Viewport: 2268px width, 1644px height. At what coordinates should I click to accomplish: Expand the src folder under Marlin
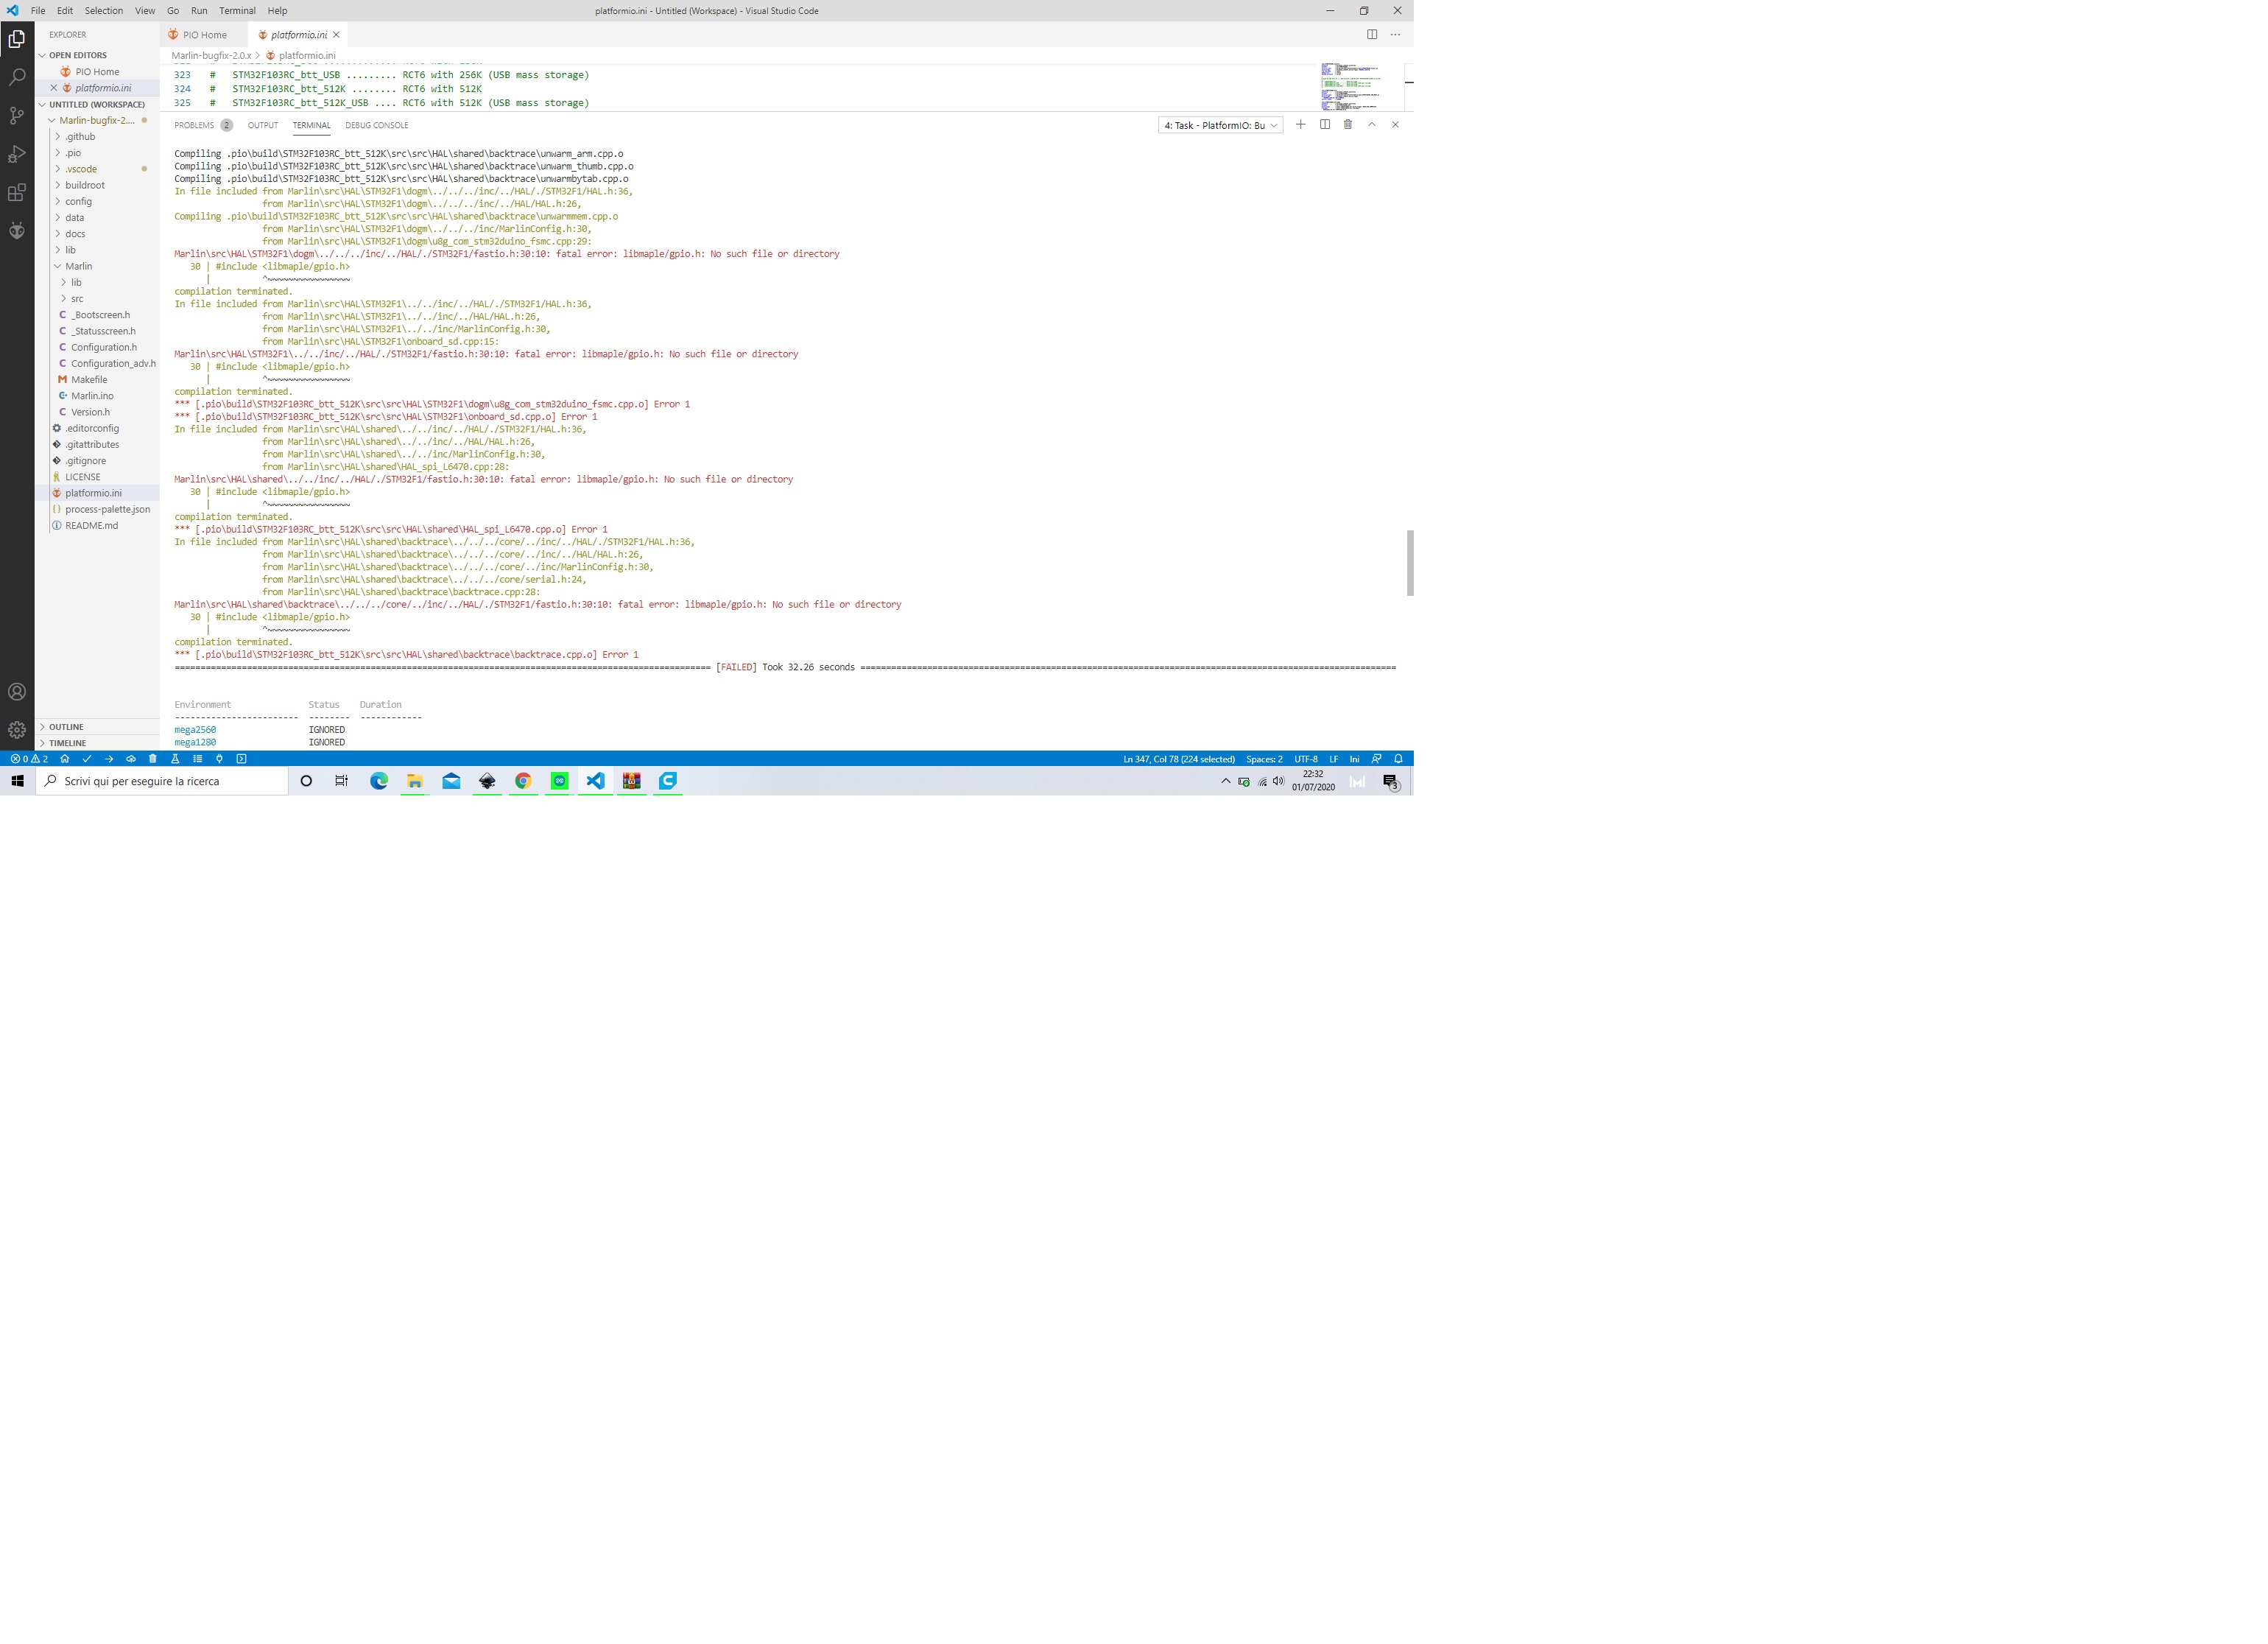click(77, 299)
